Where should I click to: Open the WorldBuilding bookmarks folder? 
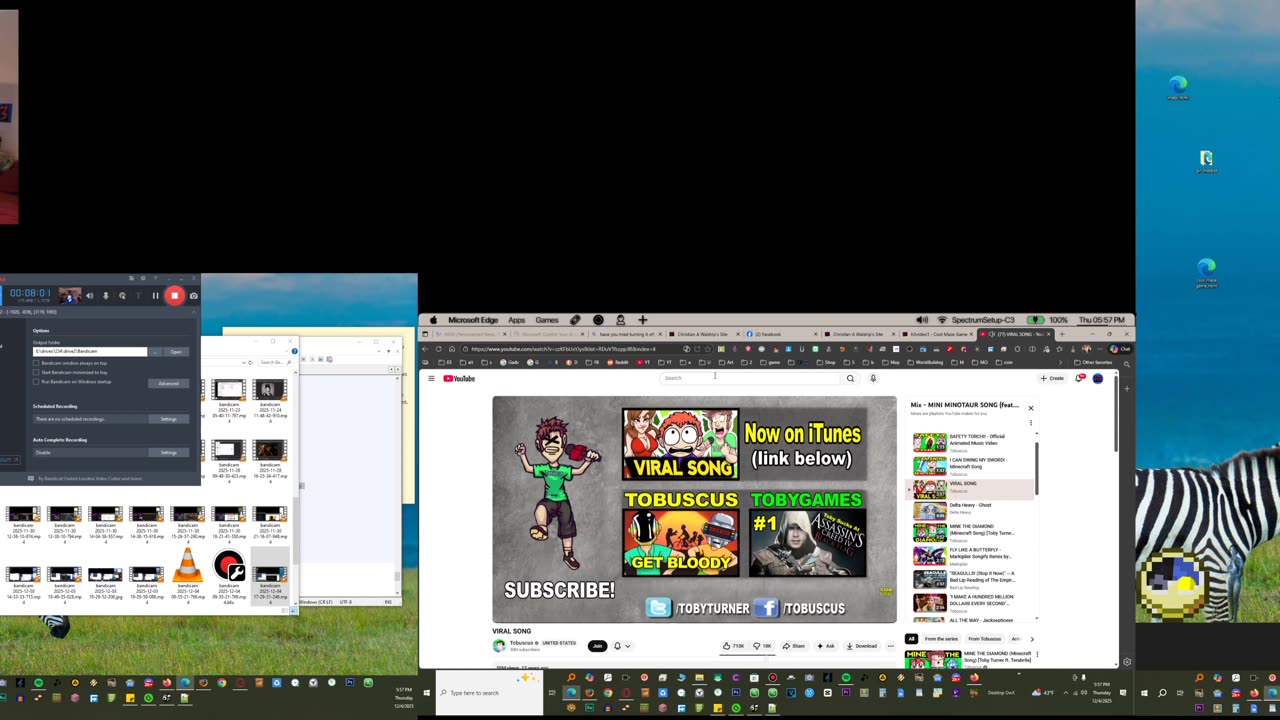(x=927, y=362)
